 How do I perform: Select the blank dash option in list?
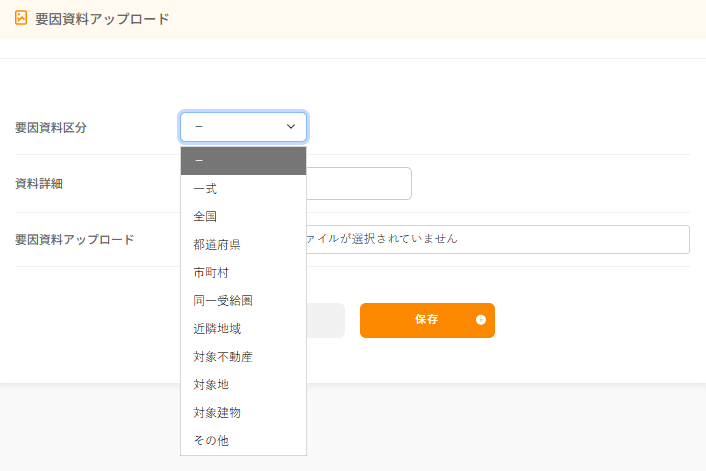tap(243, 161)
